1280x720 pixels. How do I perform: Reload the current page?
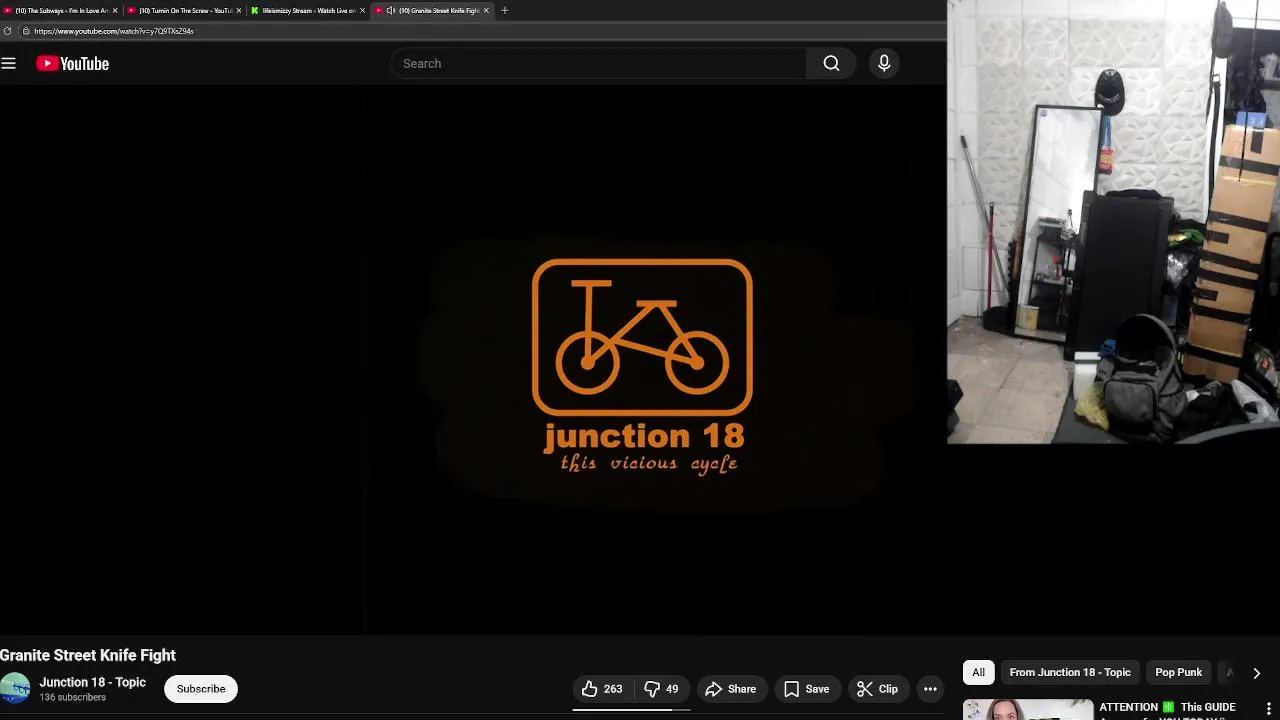point(7,31)
